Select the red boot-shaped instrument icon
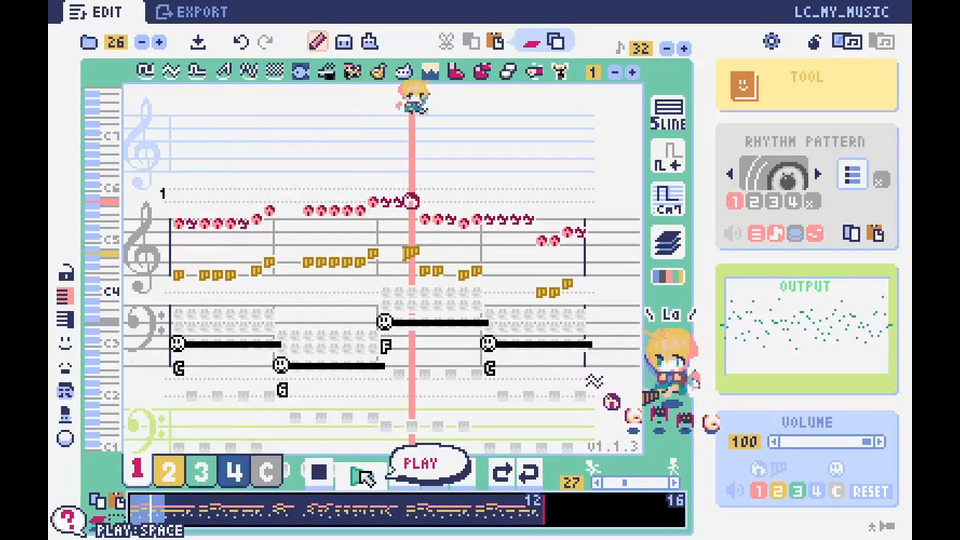The width and height of the screenshot is (960, 540). coord(456,72)
